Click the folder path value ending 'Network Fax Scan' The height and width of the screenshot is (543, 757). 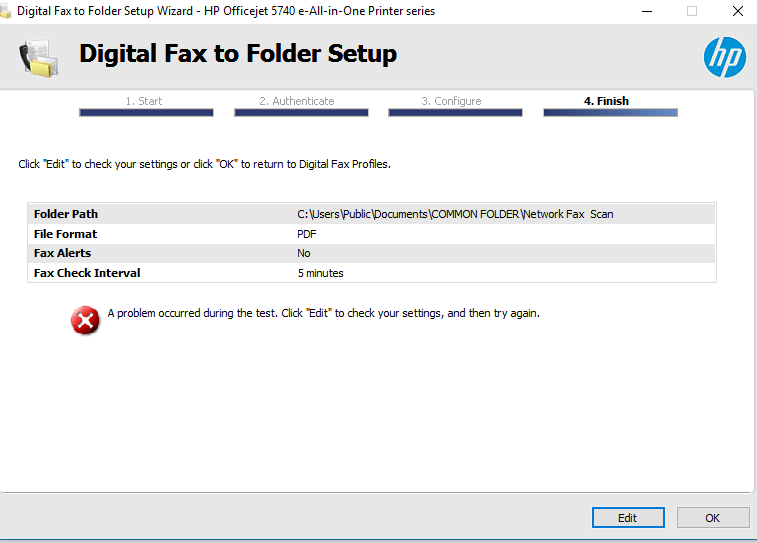click(455, 214)
